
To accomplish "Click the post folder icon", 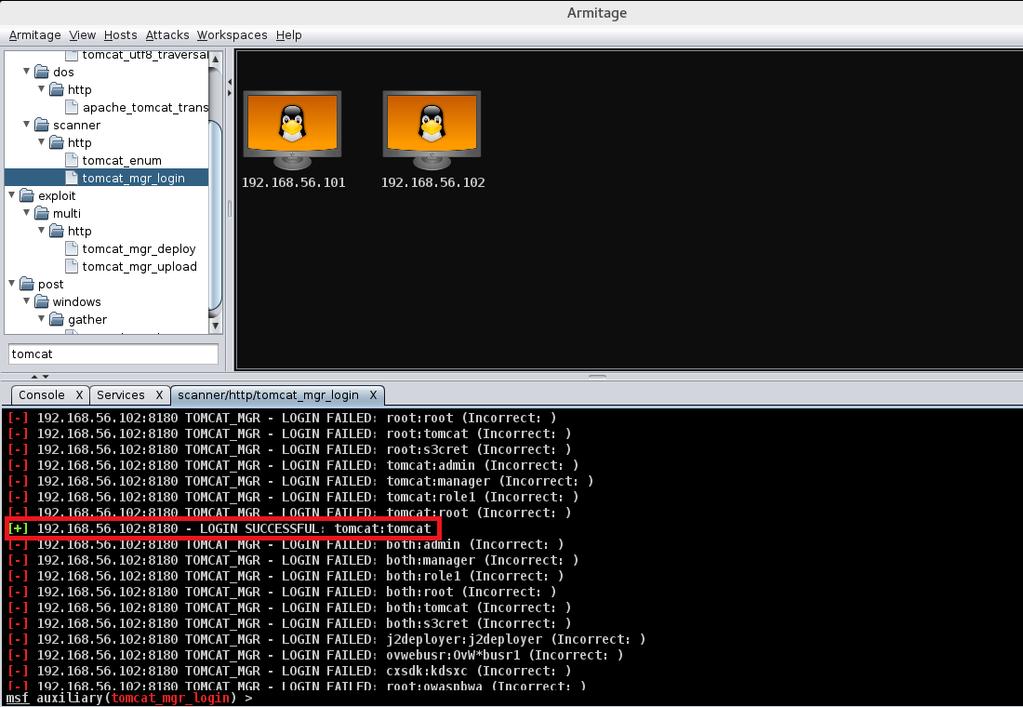I will point(27,284).
